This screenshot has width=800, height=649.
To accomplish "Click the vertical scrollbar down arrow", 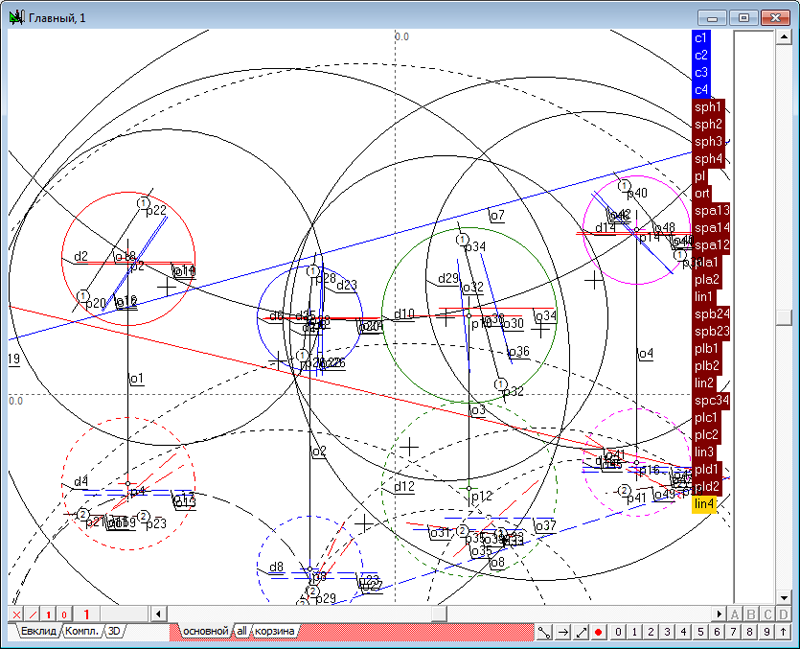I will (x=783, y=596).
